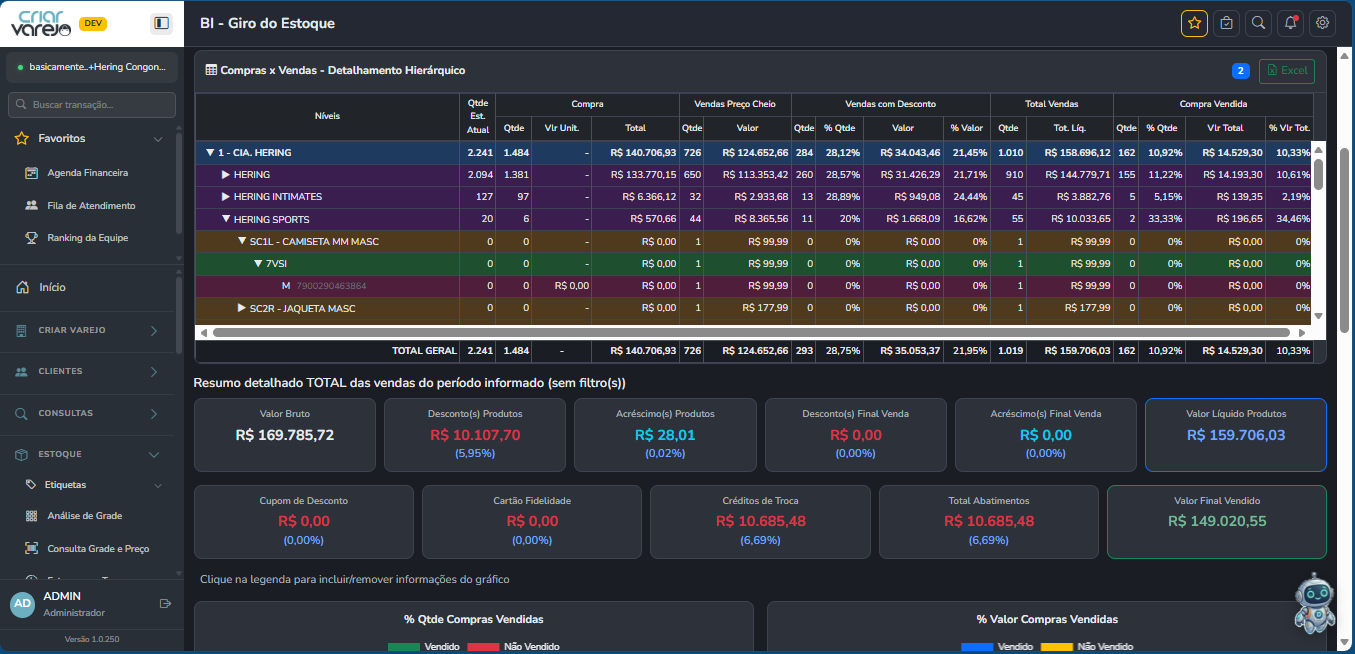Screen dimensions: 1355x654
Task: Expand the HERING INTIMATES row
Action: [x=226, y=197]
